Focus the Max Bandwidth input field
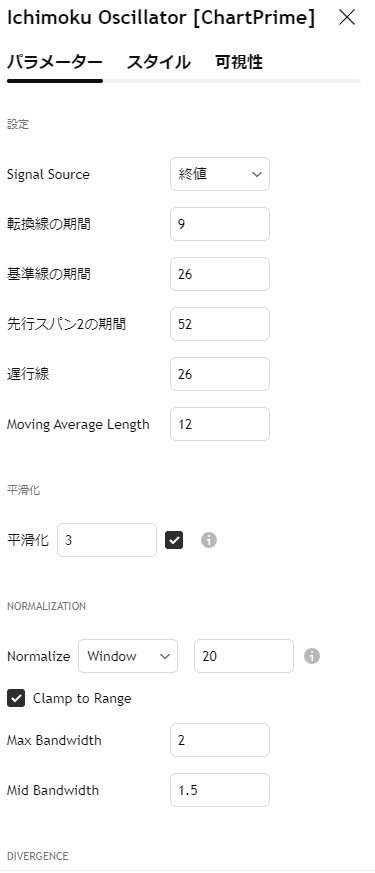 click(220, 740)
